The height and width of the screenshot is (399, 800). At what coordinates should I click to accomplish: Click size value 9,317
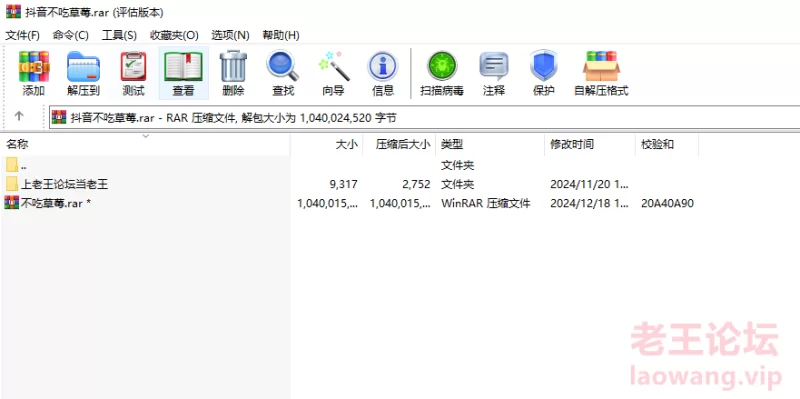[x=344, y=184]
